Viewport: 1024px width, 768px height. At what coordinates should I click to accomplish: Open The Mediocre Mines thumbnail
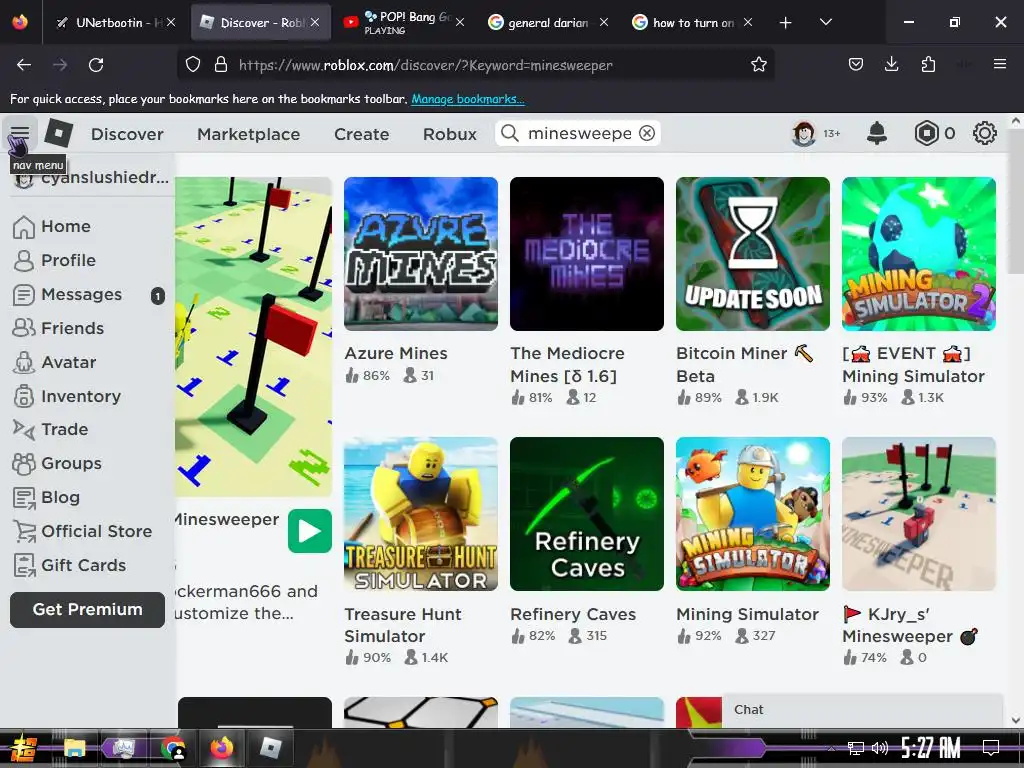tap(586, 253)
